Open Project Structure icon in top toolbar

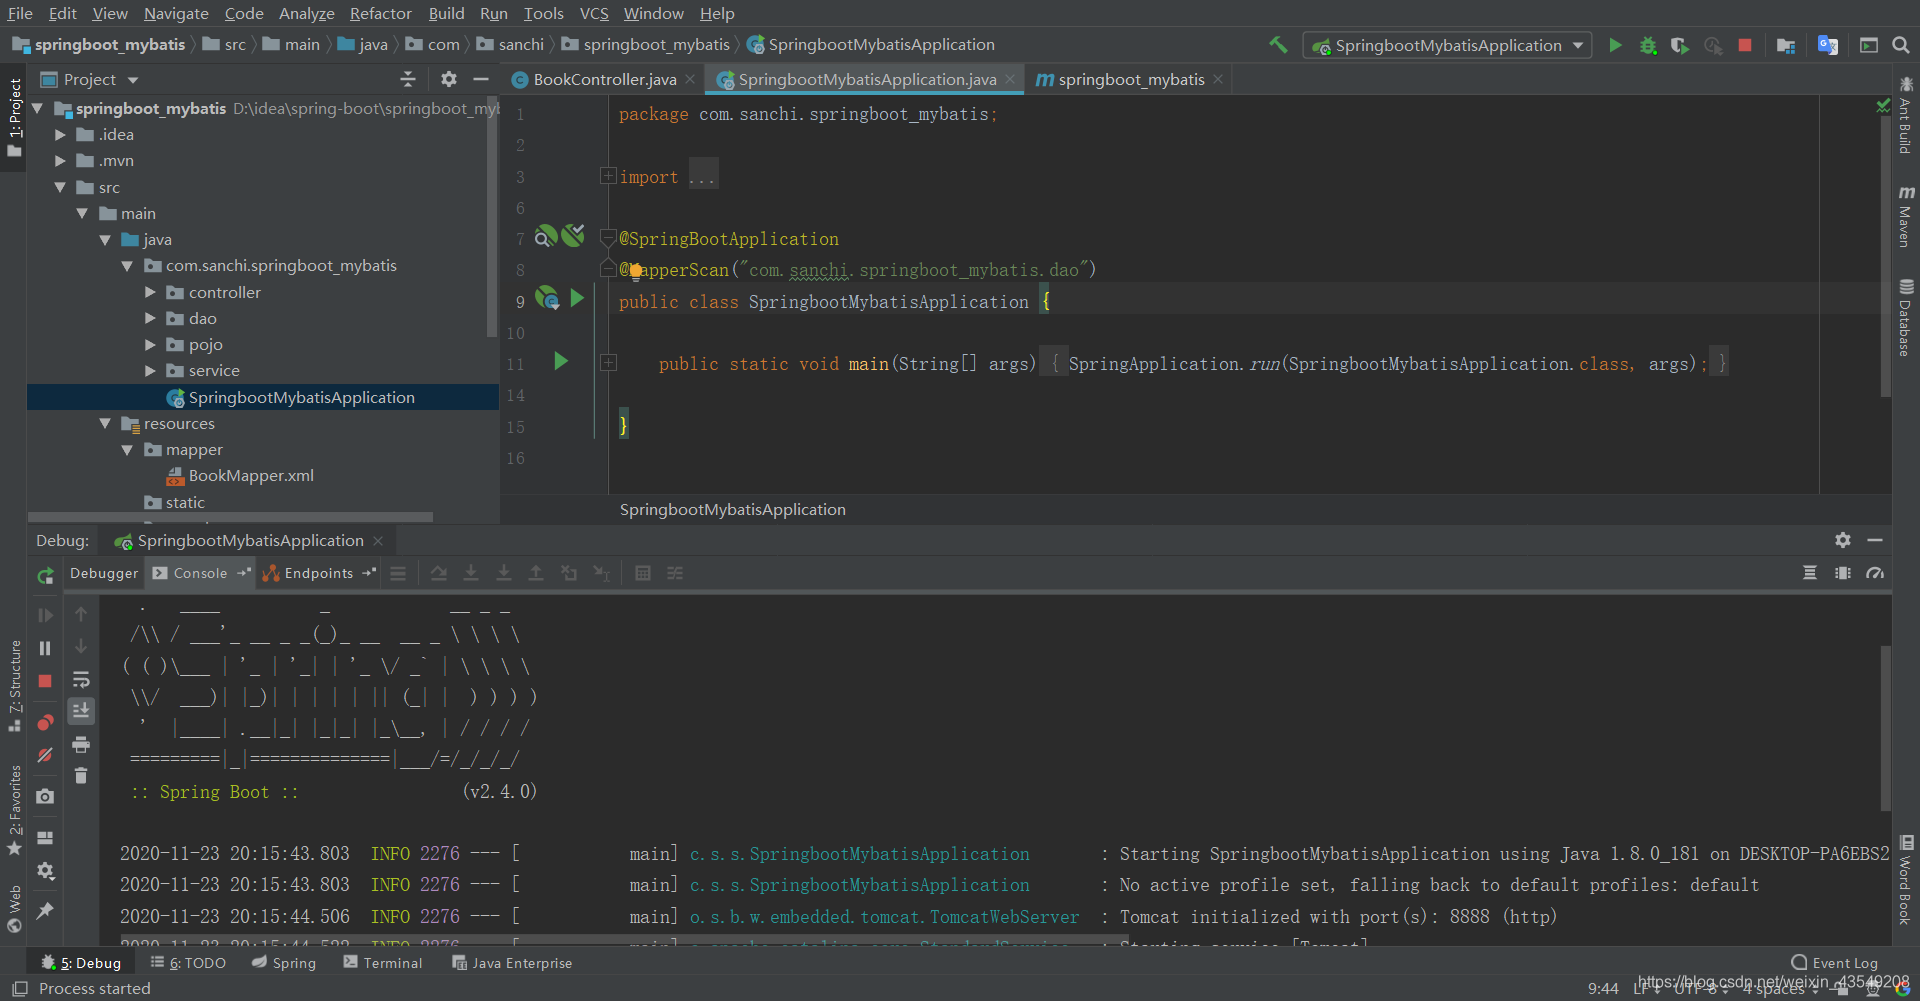coord(1786,45)
